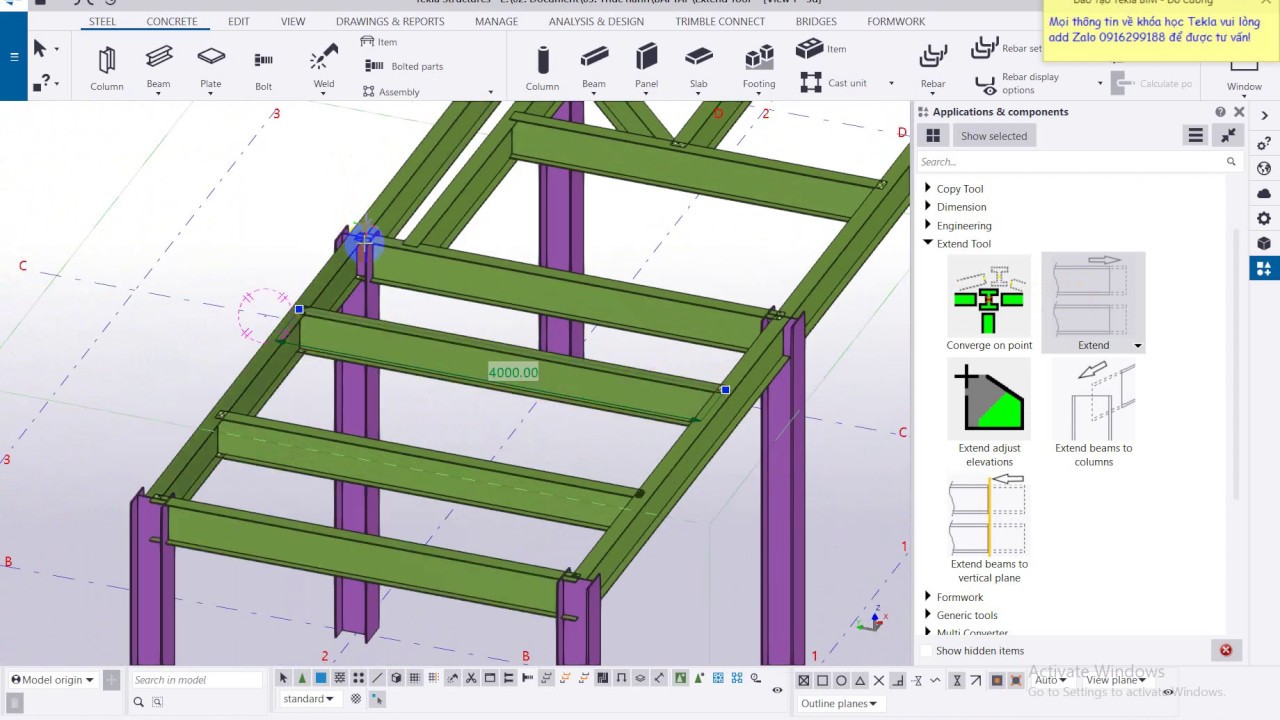Viewport: 1280px width, 720px height.
Task: Open the hamburger file menu
Action: (x=14, y=57)
